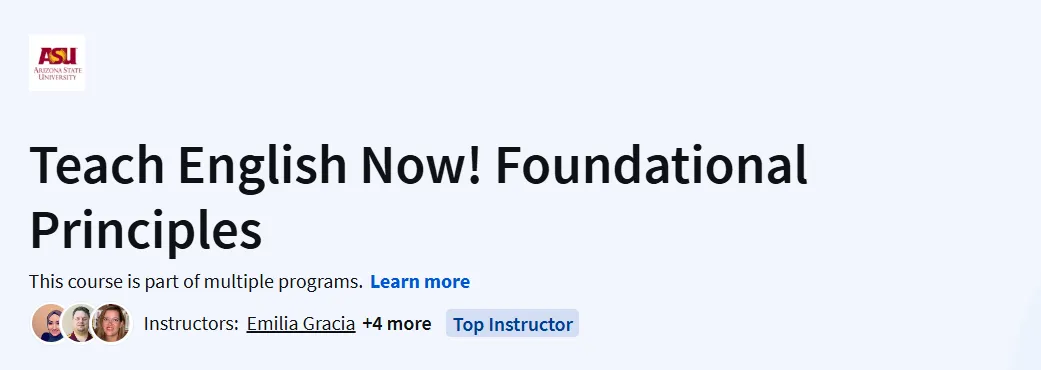Screen dimensions: 1041x370
Task: Click the word 'Principles' in the course title
Action: [146, 229]
